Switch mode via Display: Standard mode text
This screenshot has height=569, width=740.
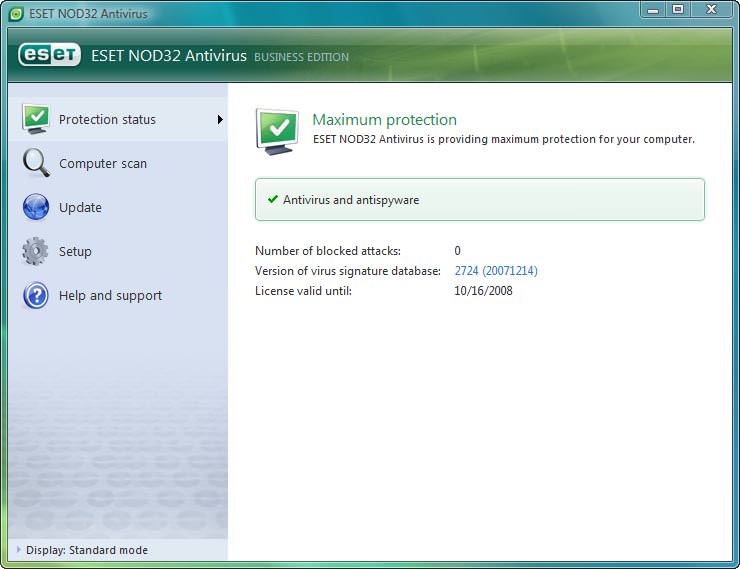pos(87,550)
